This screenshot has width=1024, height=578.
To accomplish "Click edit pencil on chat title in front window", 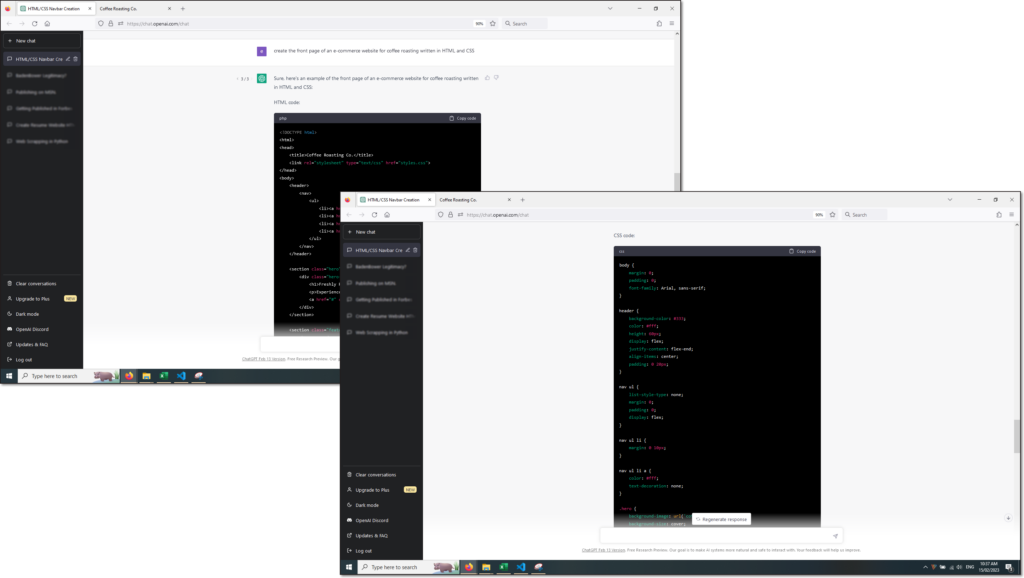I will click(x=407, y=250).
